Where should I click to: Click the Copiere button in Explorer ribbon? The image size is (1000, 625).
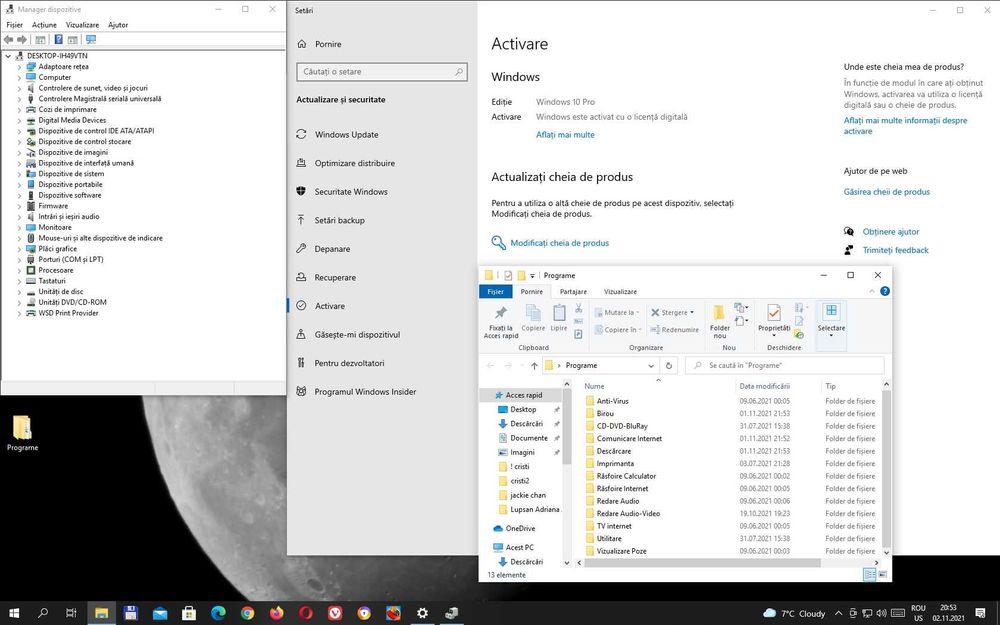click(x=533, y=318)
